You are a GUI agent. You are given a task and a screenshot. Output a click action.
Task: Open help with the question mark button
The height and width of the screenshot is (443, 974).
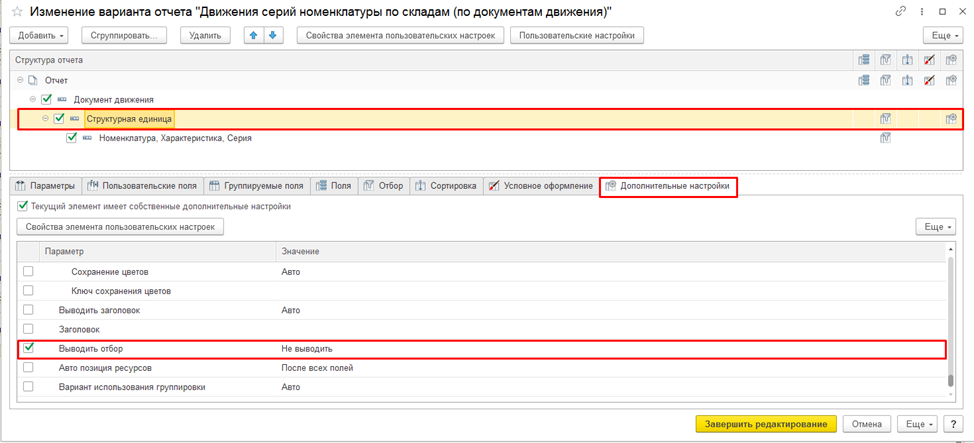point(953,424)
